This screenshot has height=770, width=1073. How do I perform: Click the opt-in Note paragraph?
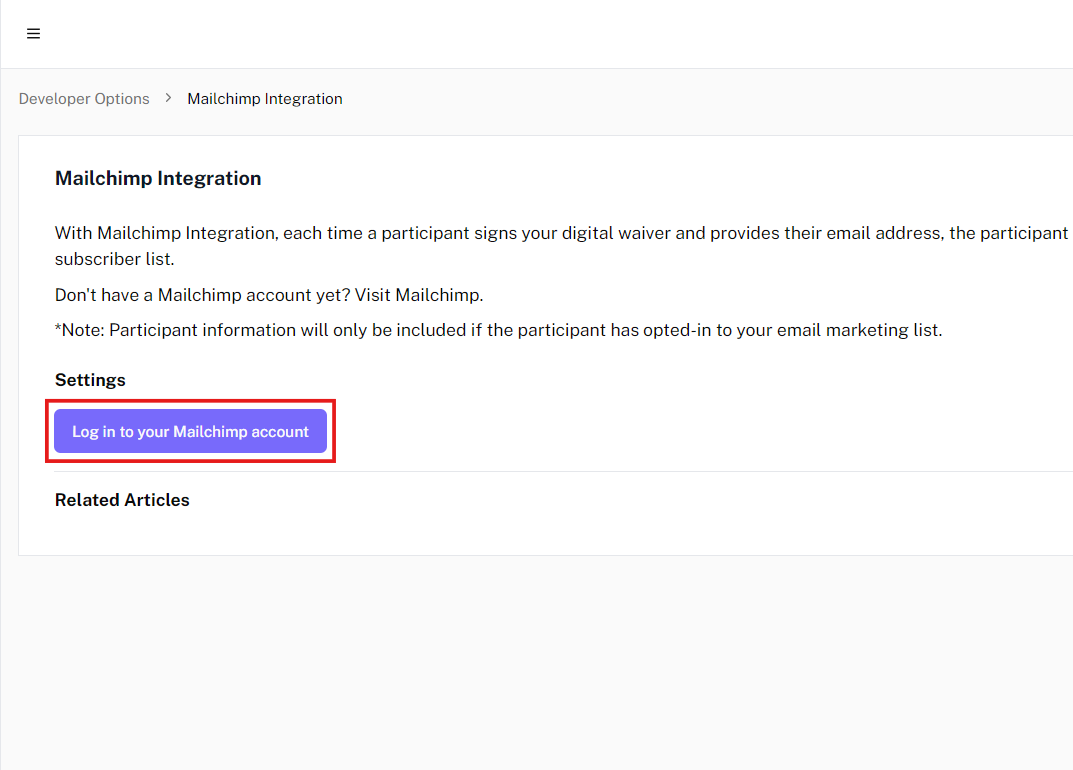(x=498, y=330)
